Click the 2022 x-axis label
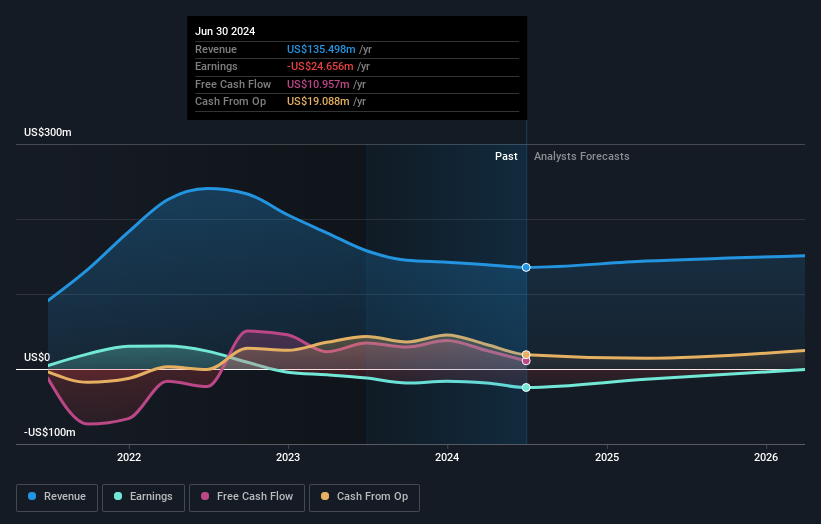This screenshot has height=524, width=821. (x=129, y=457)
